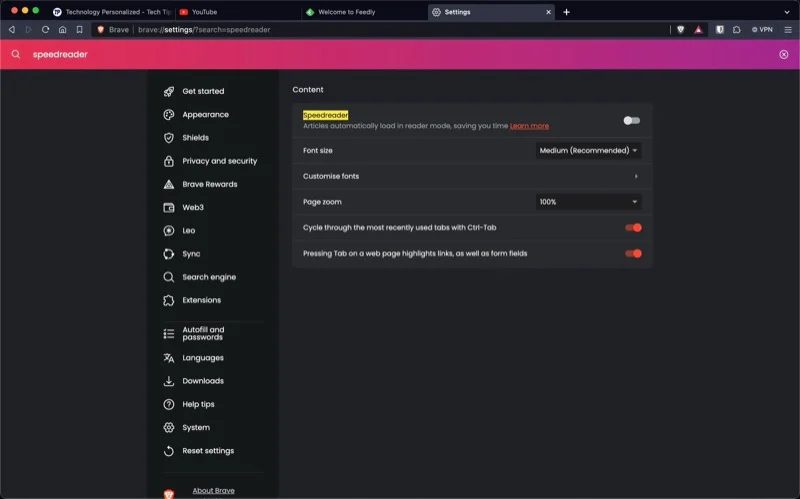
Task: Select the Settings tab
Action: coord(490,12)
